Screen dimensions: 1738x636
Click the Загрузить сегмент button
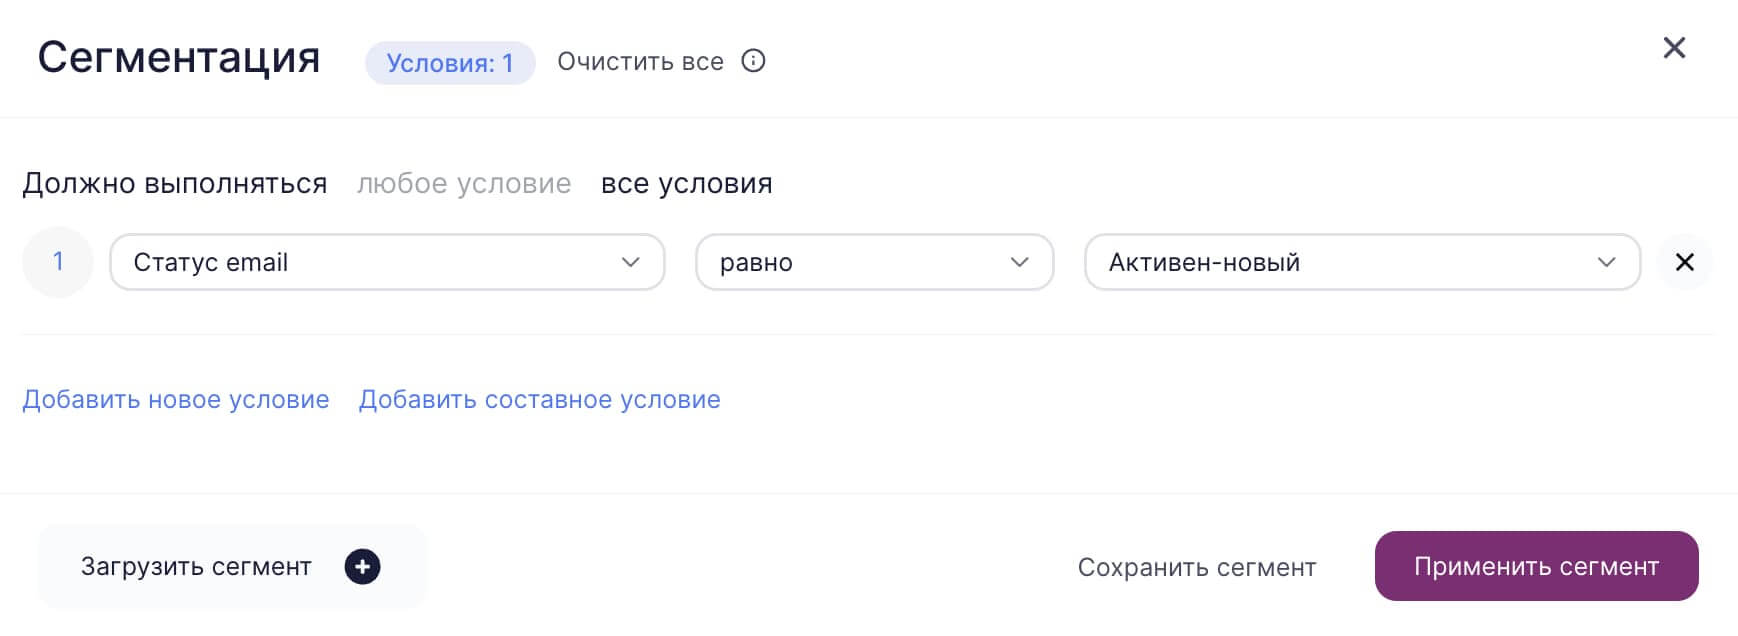pos(232,567)
